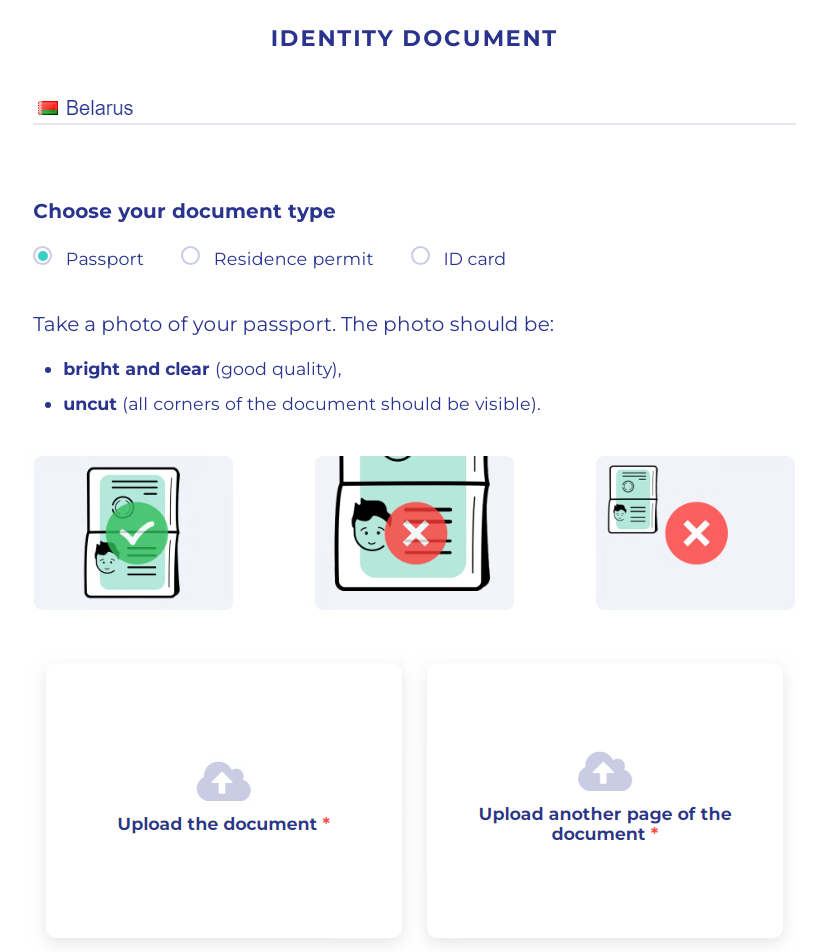
Task: Click the Passport text label
Action: pyautogui.click(x=104, y=259)
